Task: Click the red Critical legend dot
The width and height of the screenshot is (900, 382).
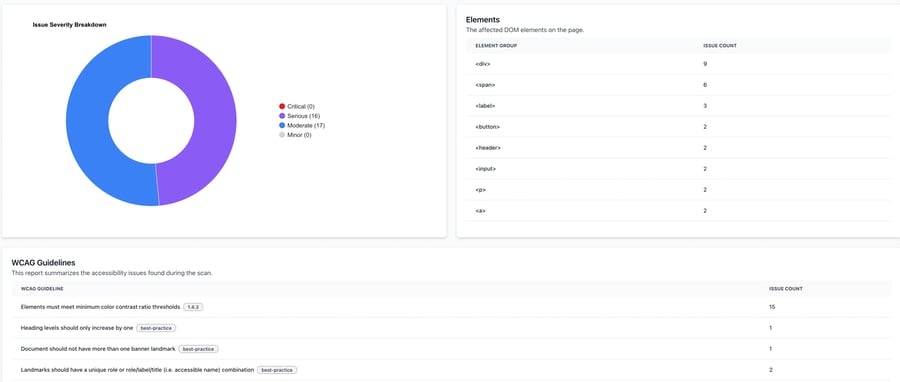Action: coord(282,107)
